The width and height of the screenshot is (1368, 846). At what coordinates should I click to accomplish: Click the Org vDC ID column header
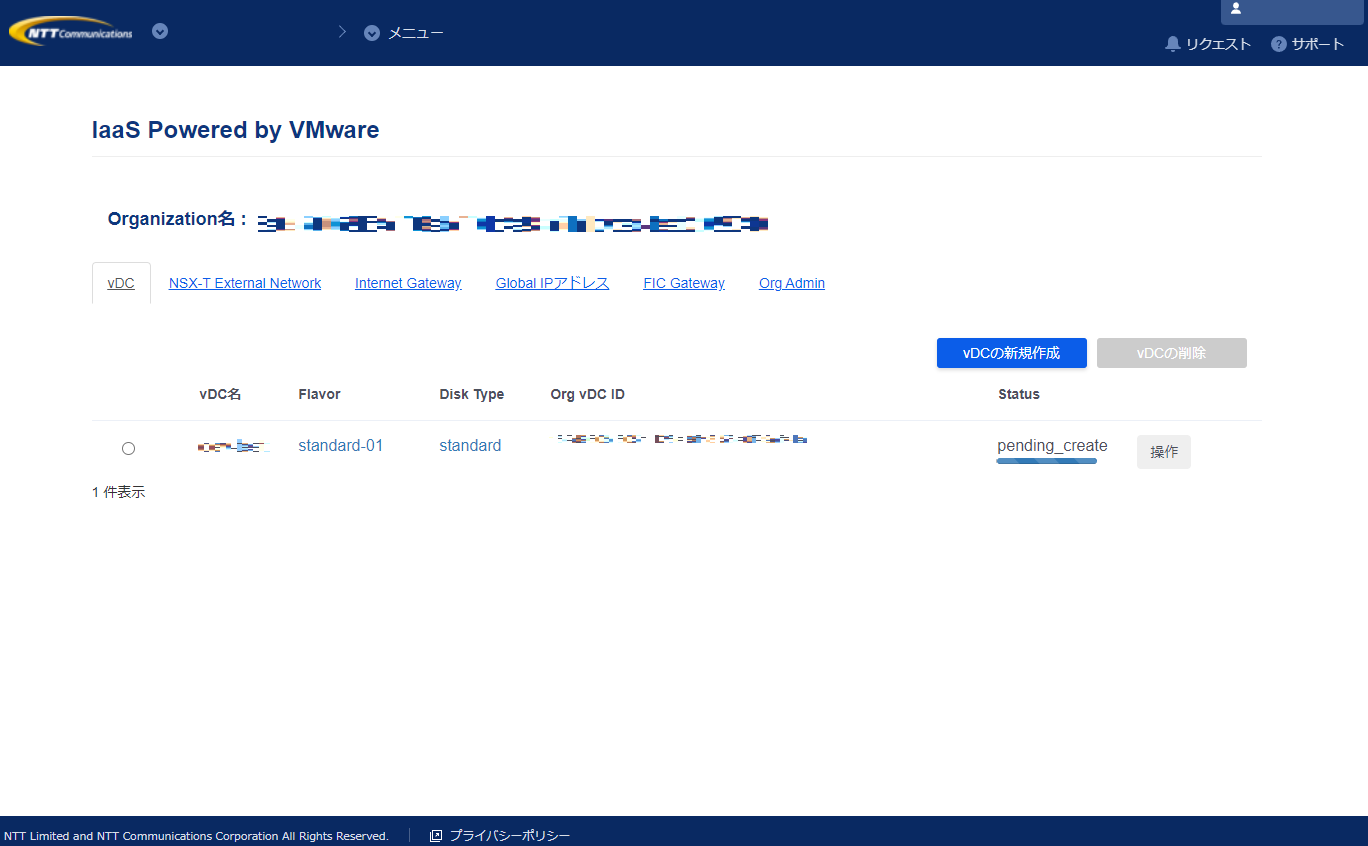point(588,394)
